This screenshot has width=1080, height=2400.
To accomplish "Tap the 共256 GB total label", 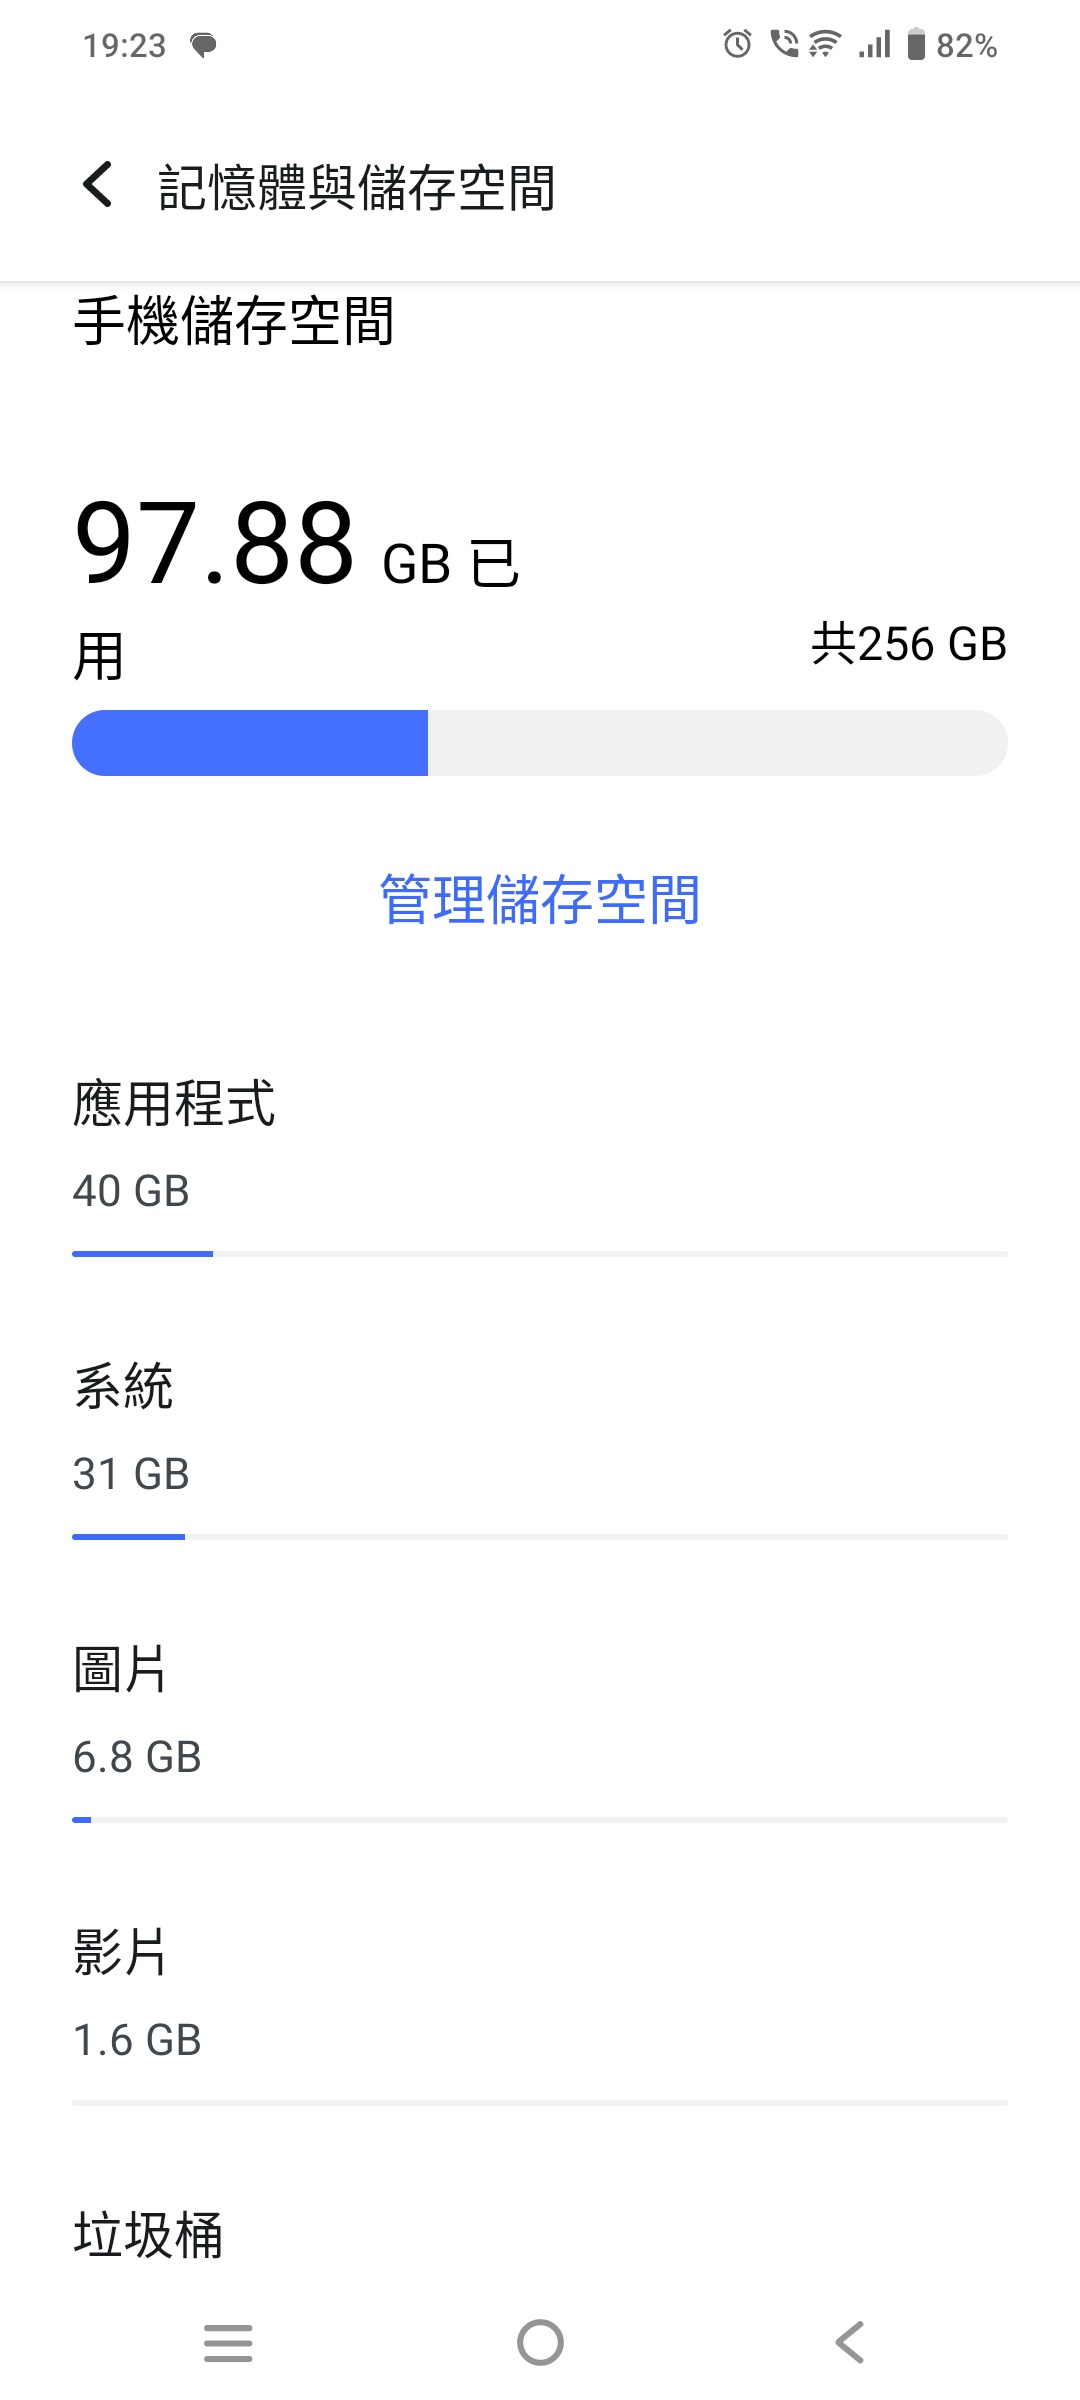I will pyautogui.click(x=908, y=644).
